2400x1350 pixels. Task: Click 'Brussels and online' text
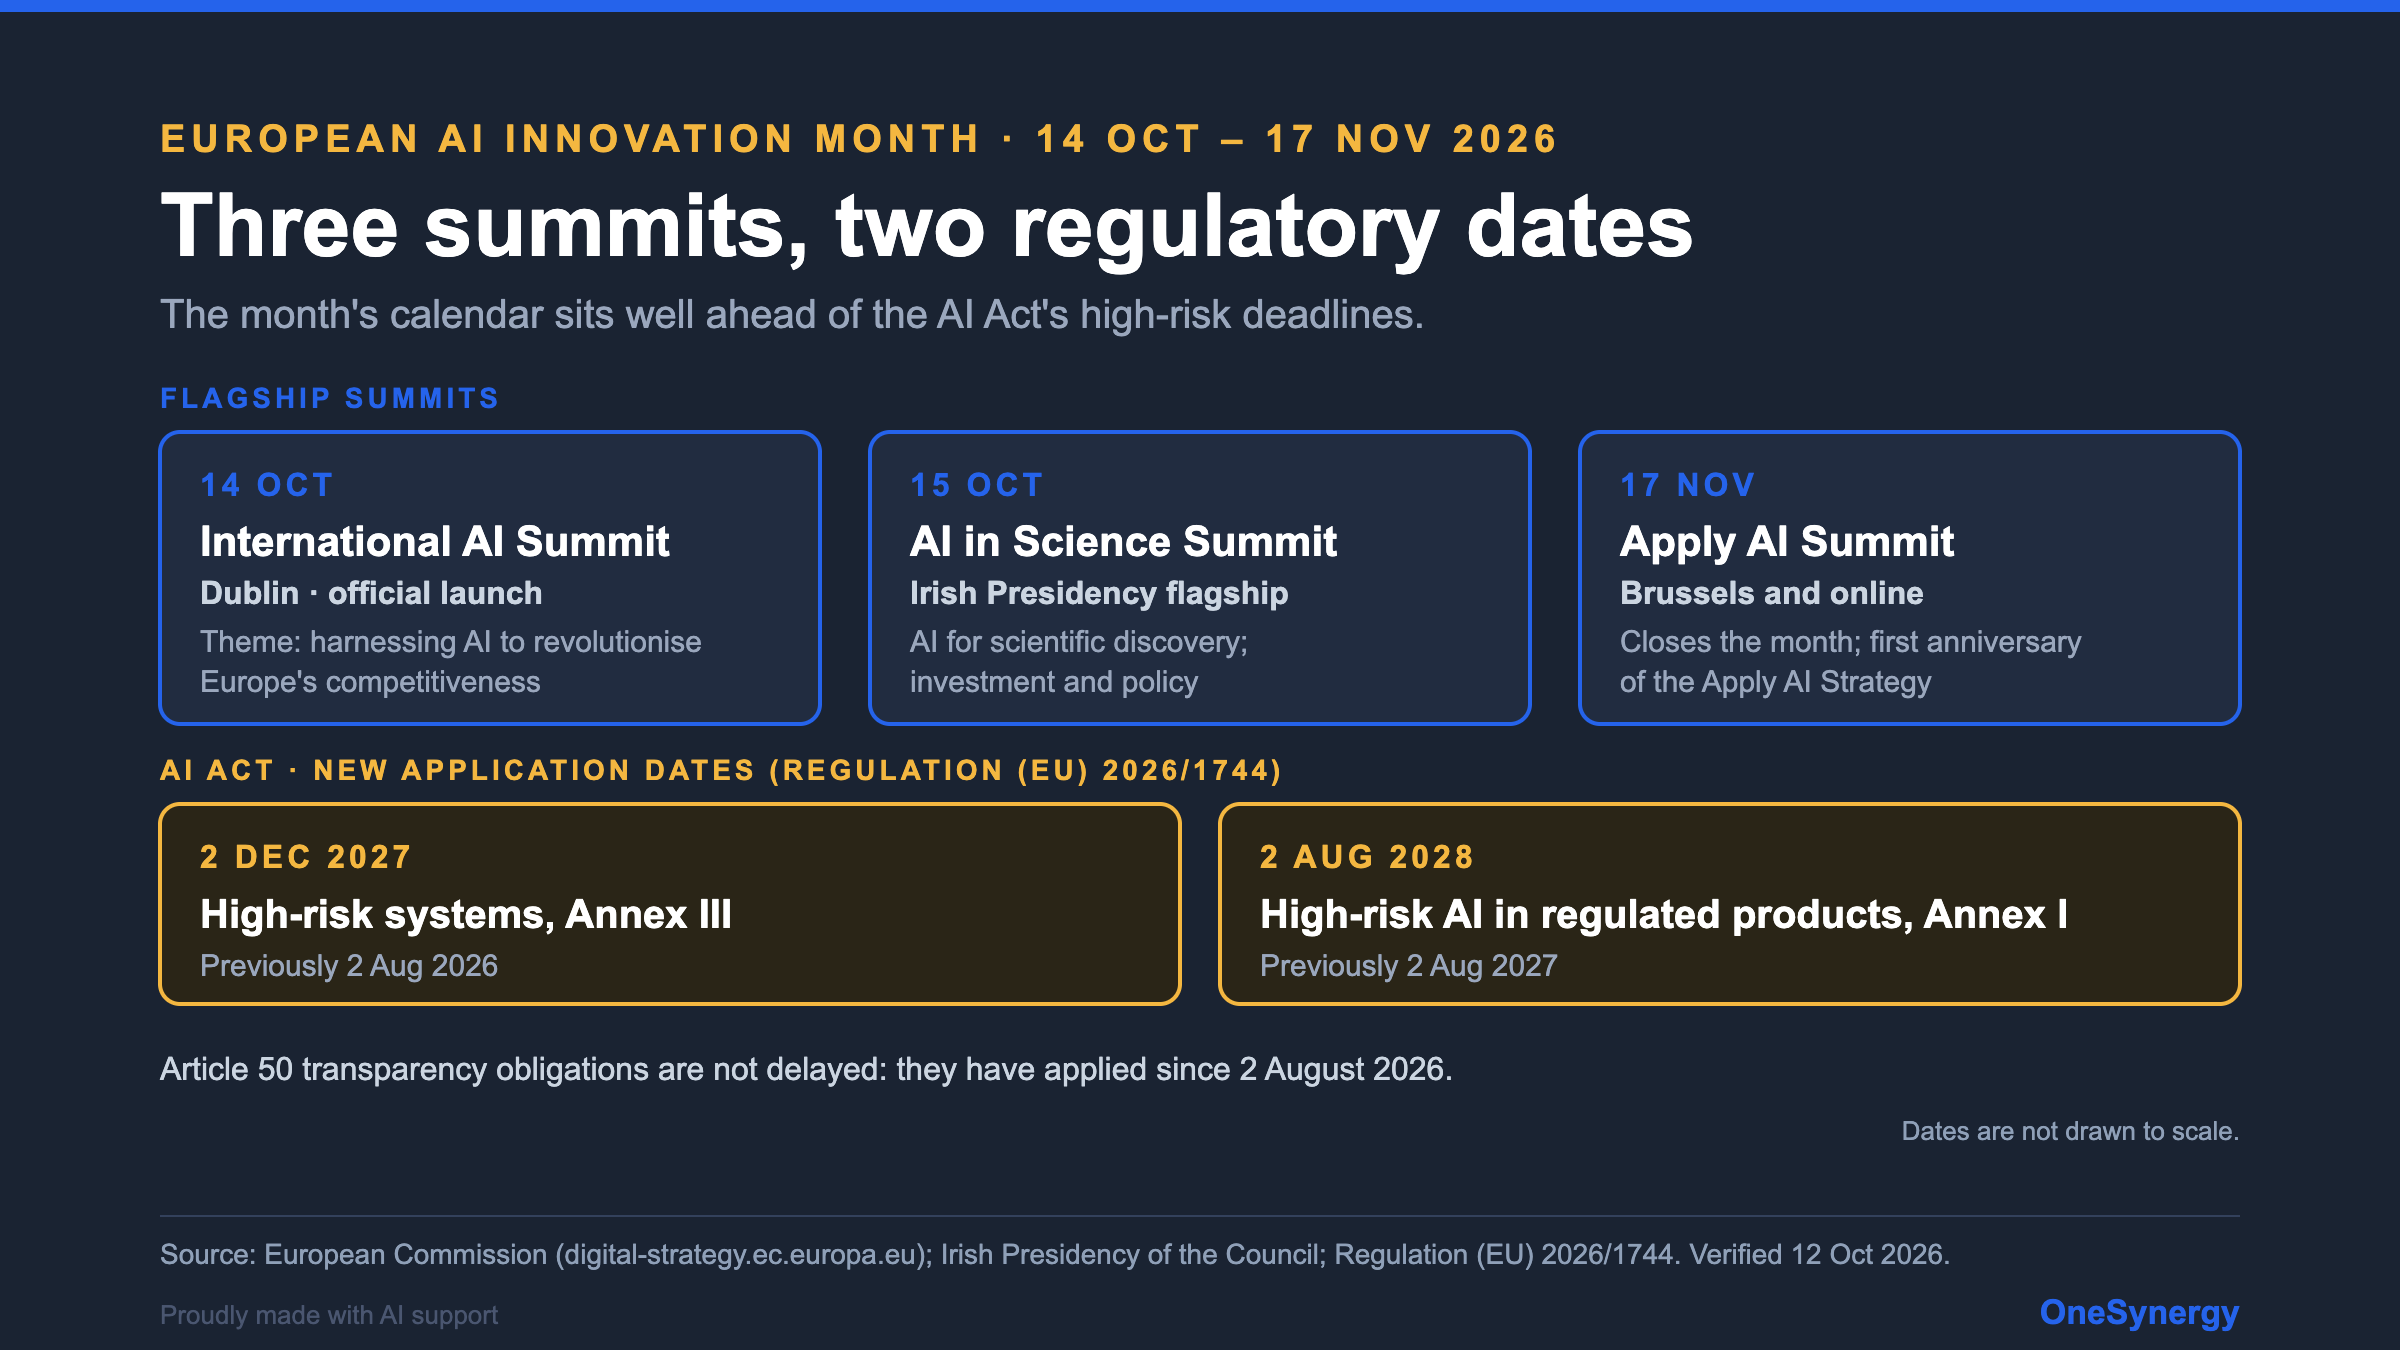1772,593
